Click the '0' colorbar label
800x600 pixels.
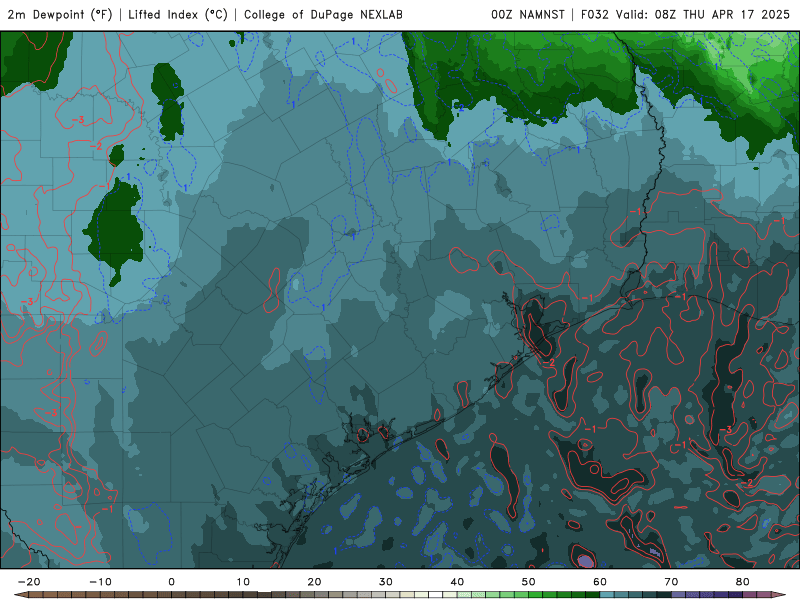coord(171,582)
